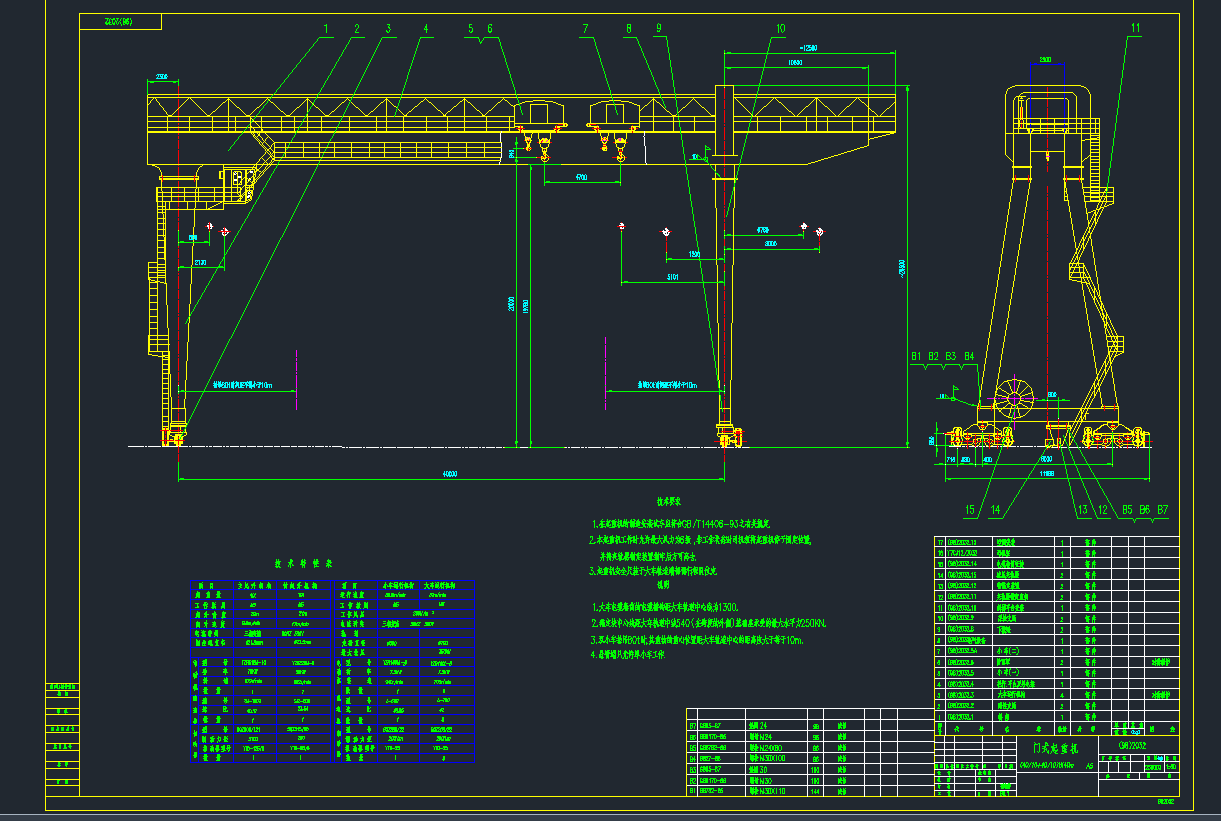Click the operator cab on left leg
Image resolution: width=1221 pixels, height=821 pixels.
click(240, 185)
